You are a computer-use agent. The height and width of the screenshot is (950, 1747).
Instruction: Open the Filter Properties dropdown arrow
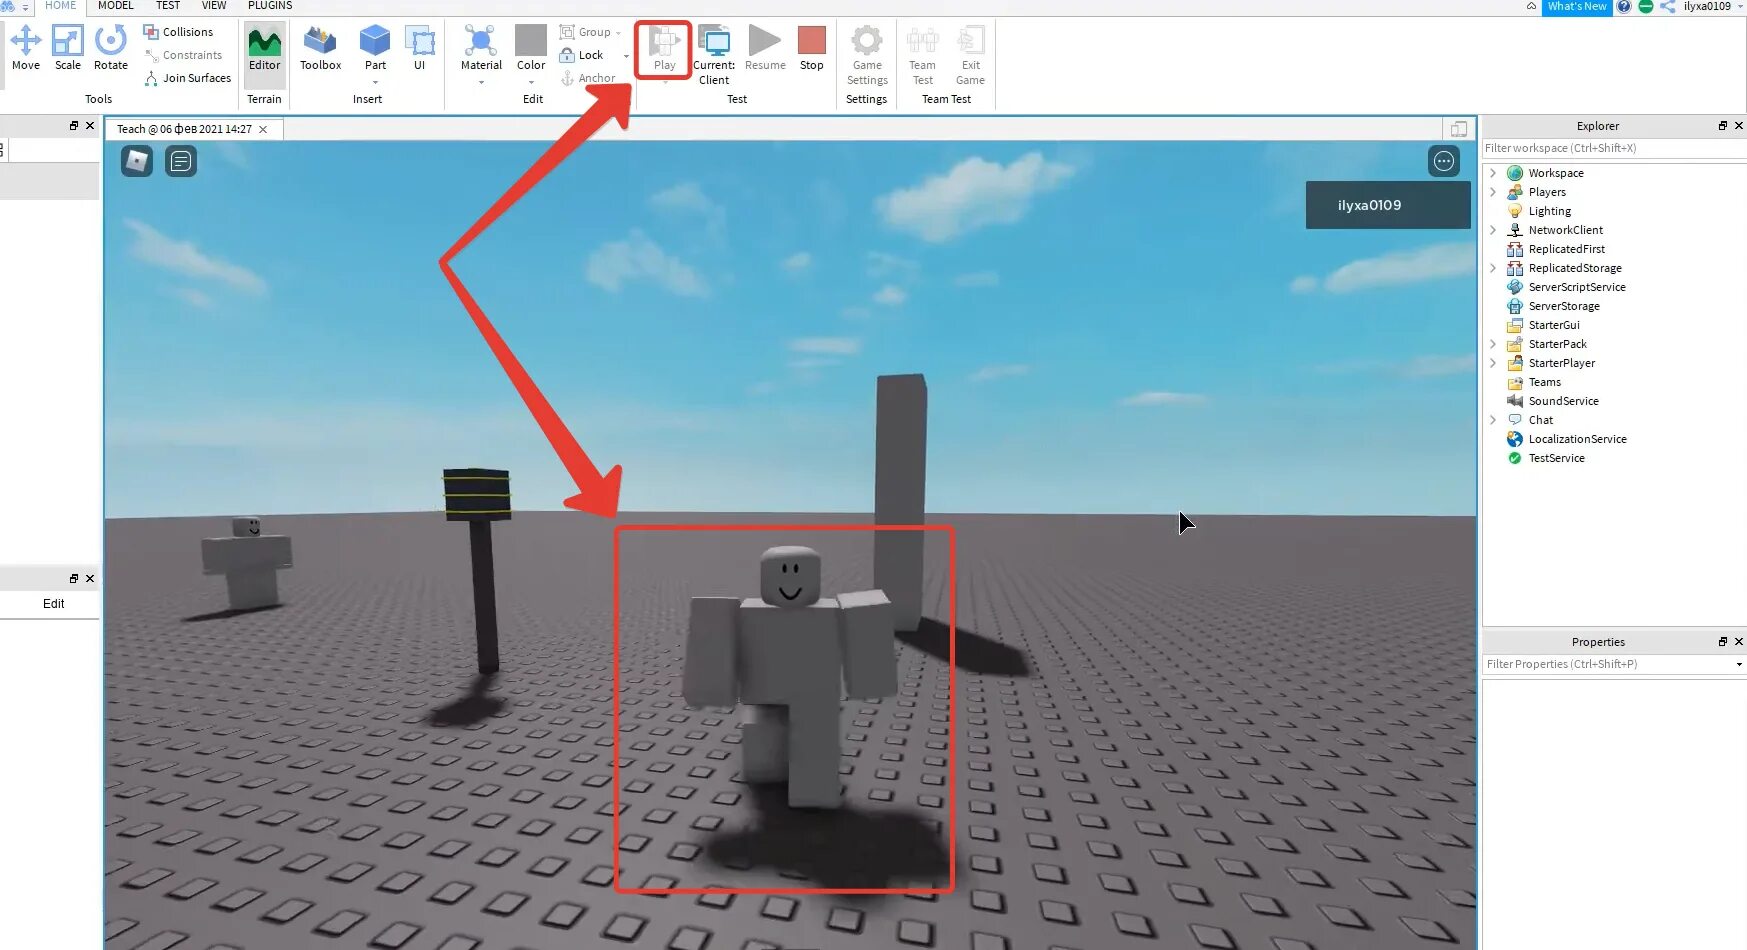pos(1739,665)
